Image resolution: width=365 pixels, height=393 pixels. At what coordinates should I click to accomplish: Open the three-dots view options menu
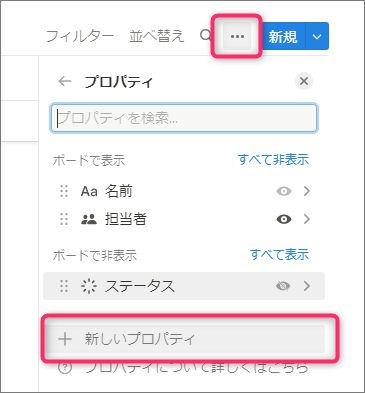pos(237,36)
